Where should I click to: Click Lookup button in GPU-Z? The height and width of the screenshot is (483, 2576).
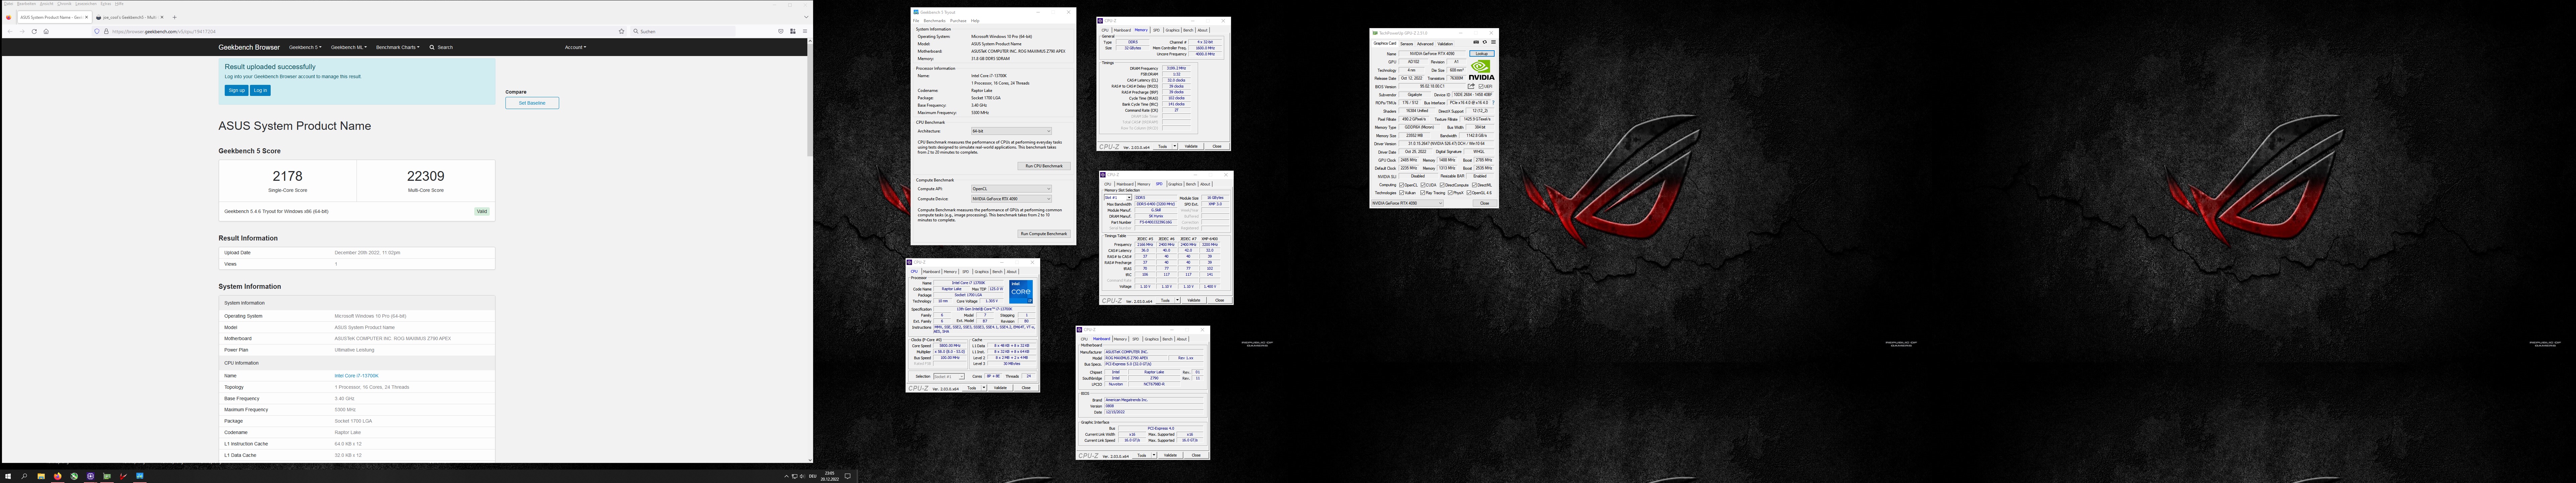coord(1482,54)
